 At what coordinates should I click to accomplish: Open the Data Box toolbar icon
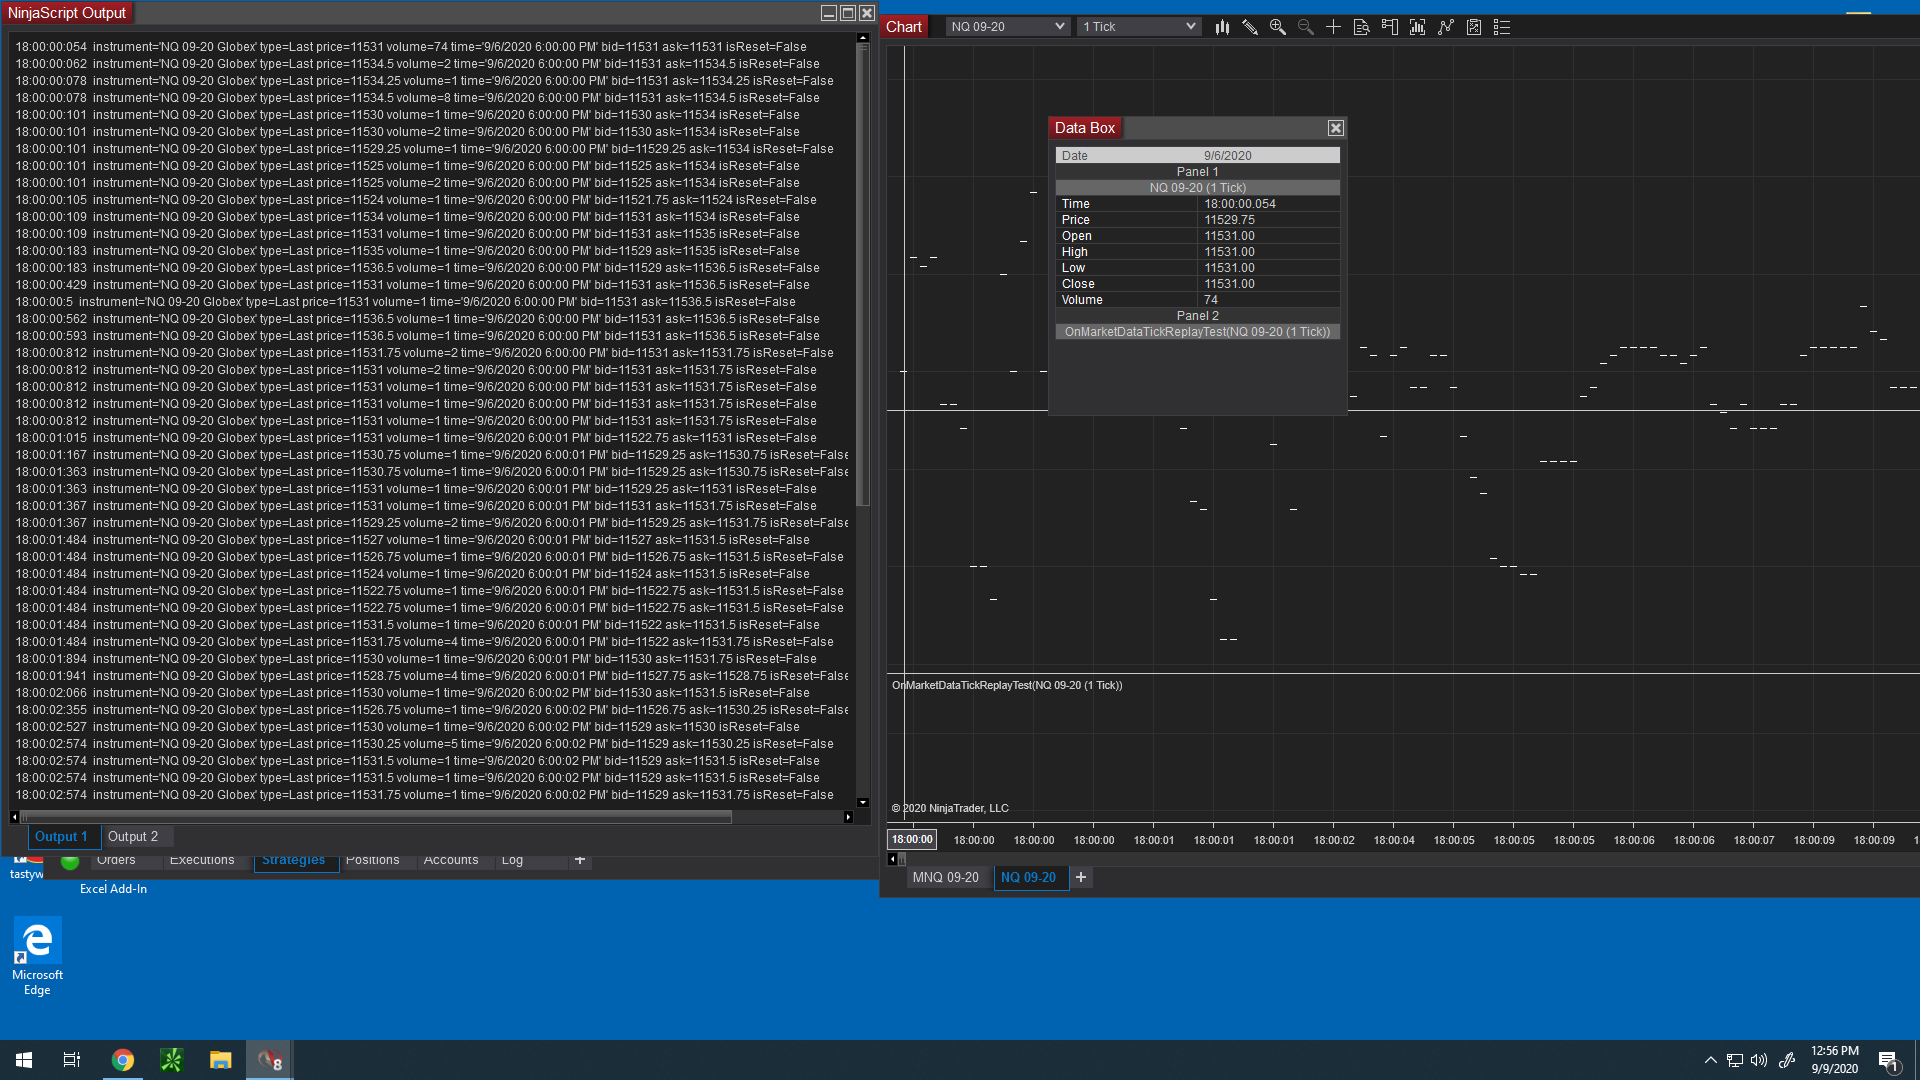coord(1361,27)
